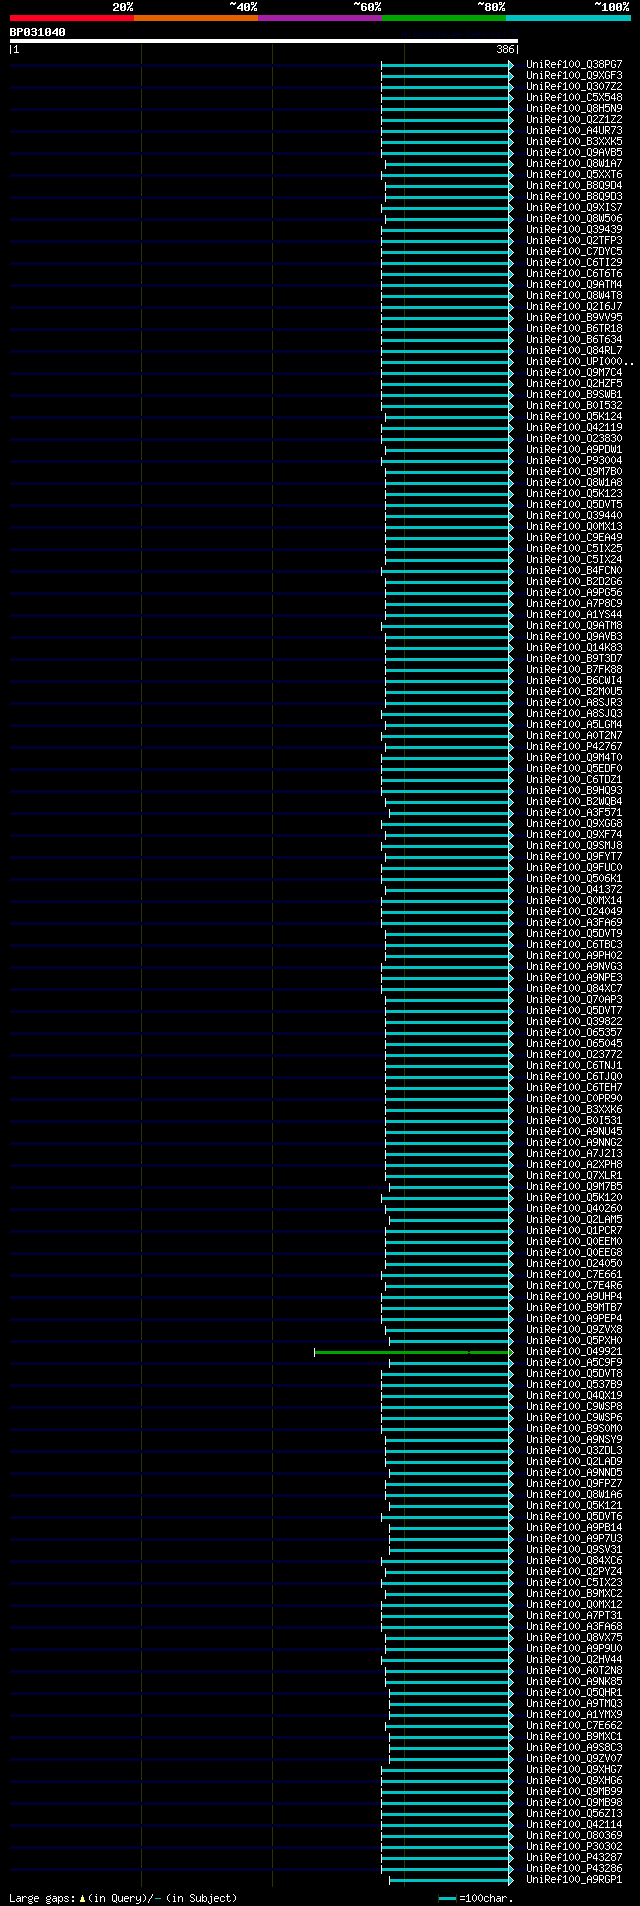Click the orange ~40% identity legend segment
640x1906 pixels.
196,18
